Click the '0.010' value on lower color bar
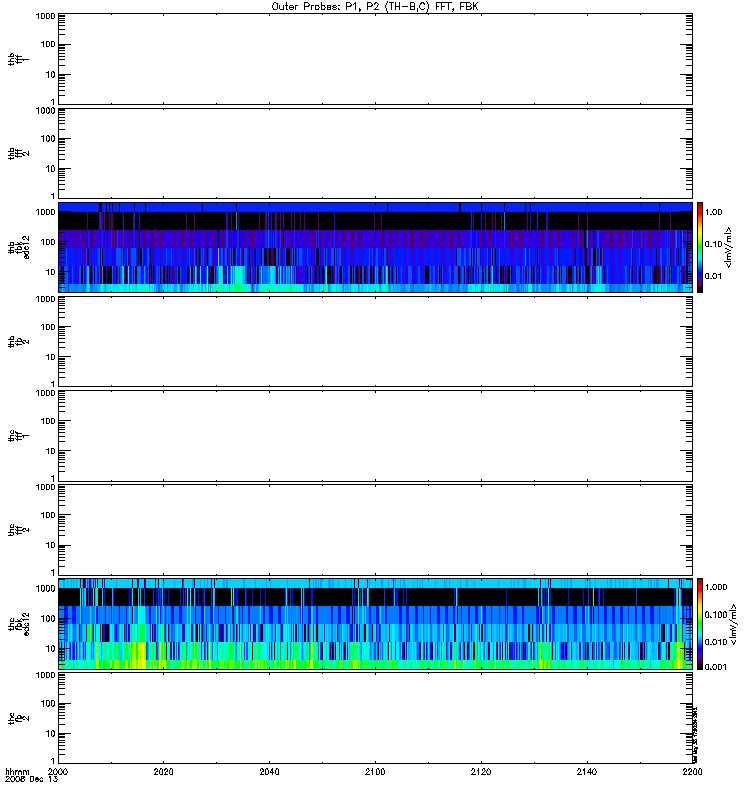Screen dimensions: 750x800 coord(716,642)
